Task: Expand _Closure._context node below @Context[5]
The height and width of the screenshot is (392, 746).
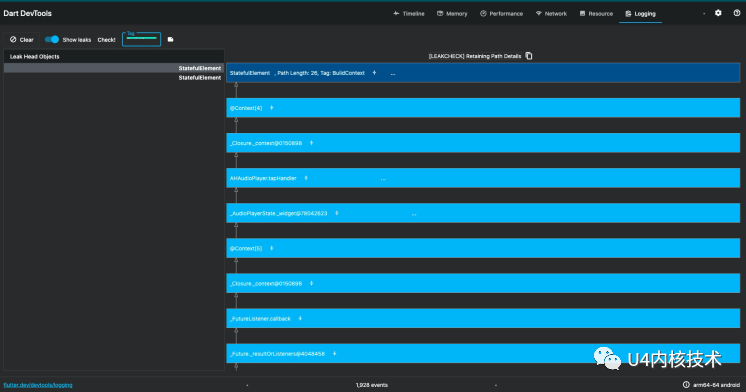Action: coord(312,283)
